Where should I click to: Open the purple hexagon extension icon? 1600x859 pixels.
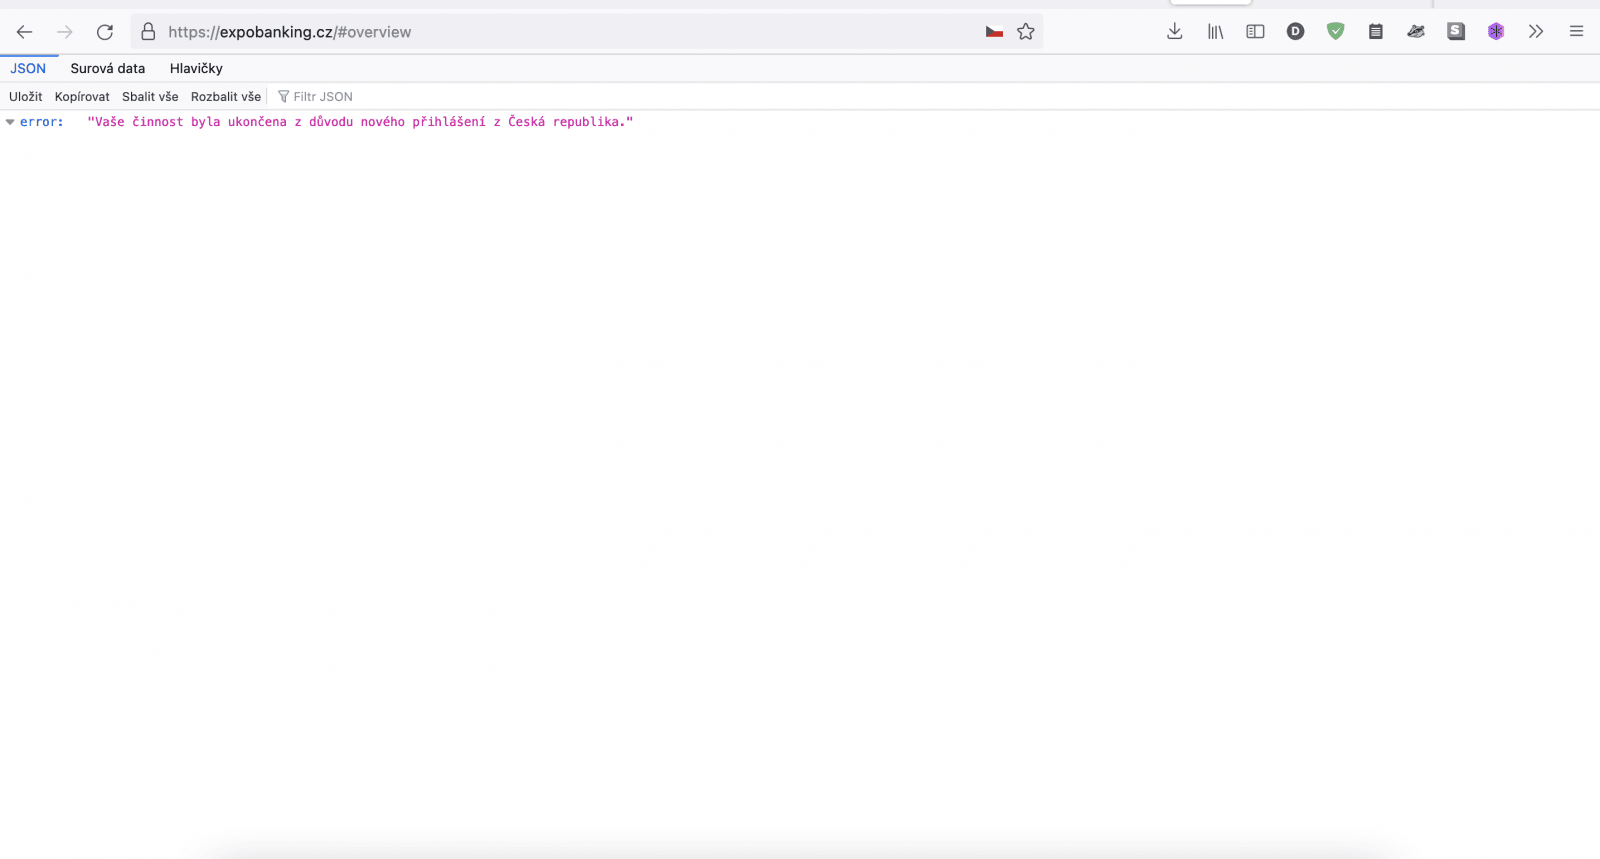coord(1496,32)
